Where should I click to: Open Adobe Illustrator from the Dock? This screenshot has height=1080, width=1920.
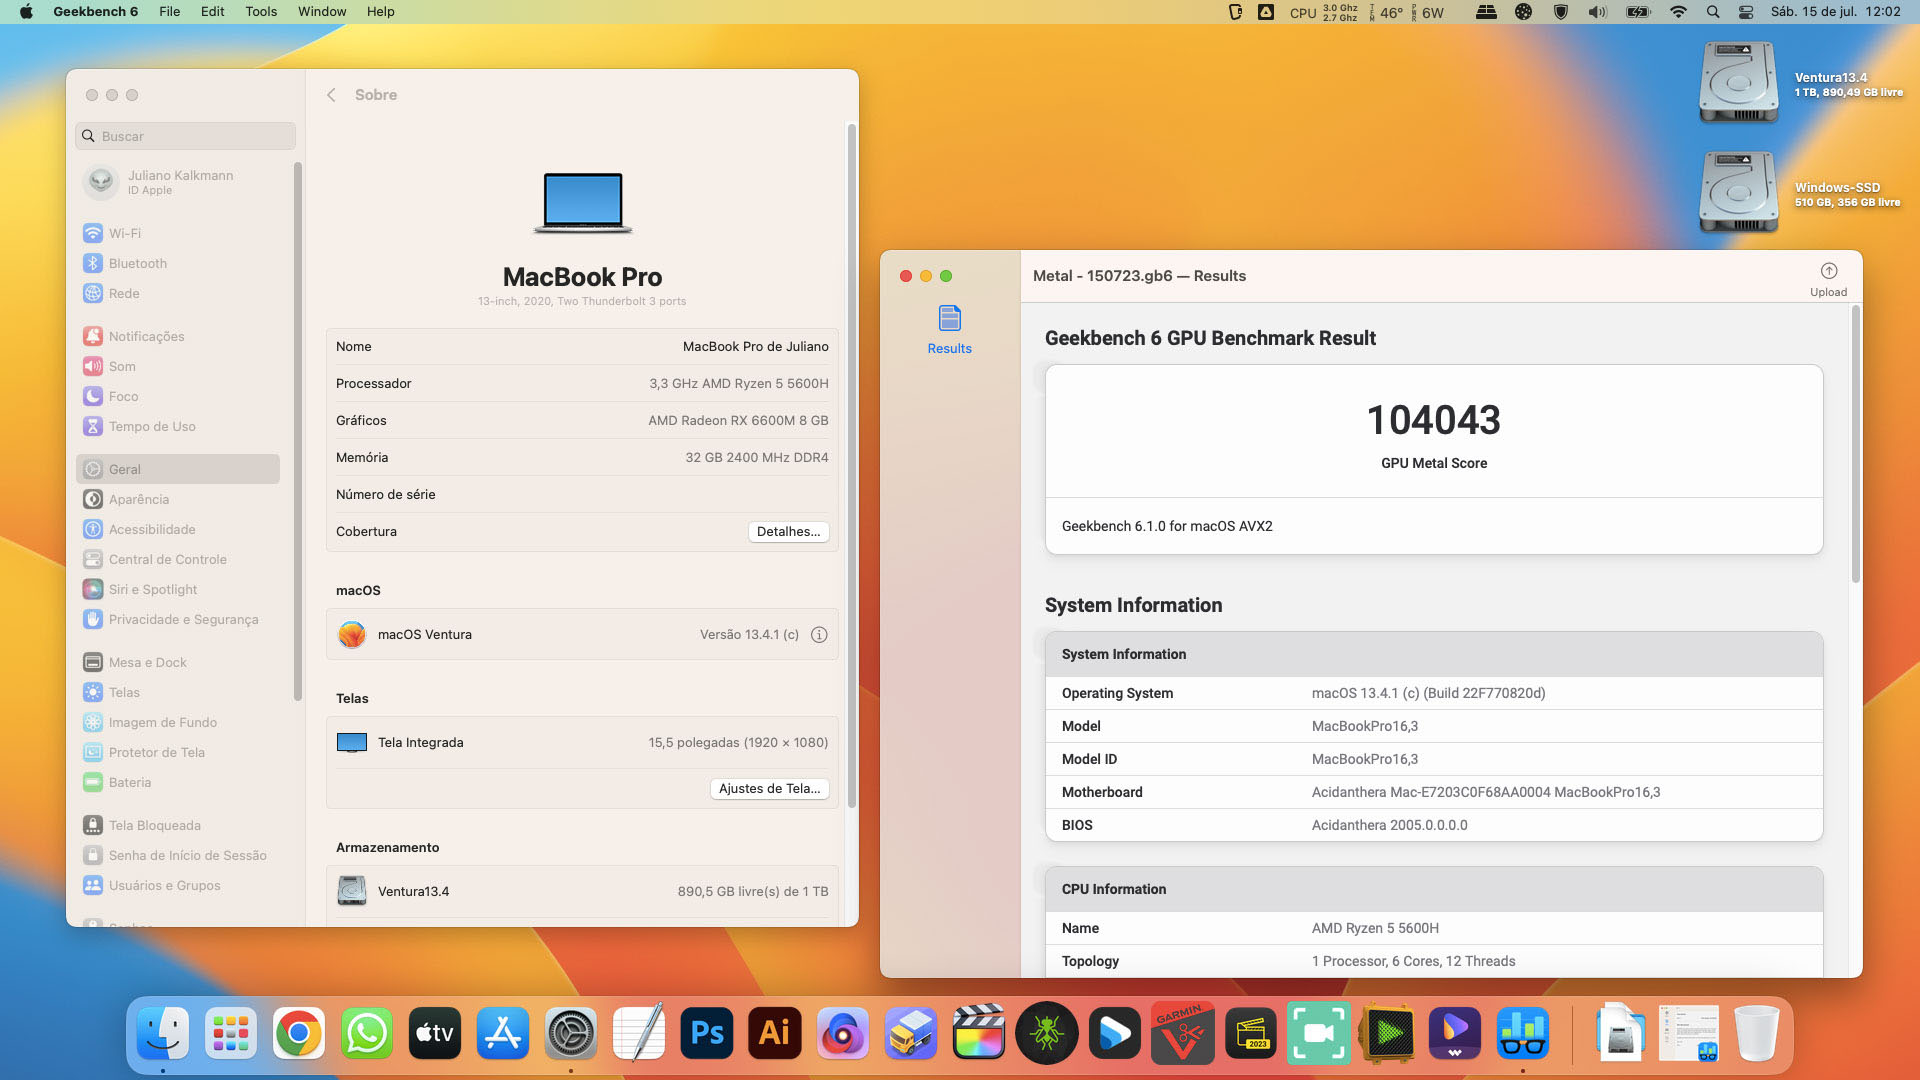click(774, 1032)
